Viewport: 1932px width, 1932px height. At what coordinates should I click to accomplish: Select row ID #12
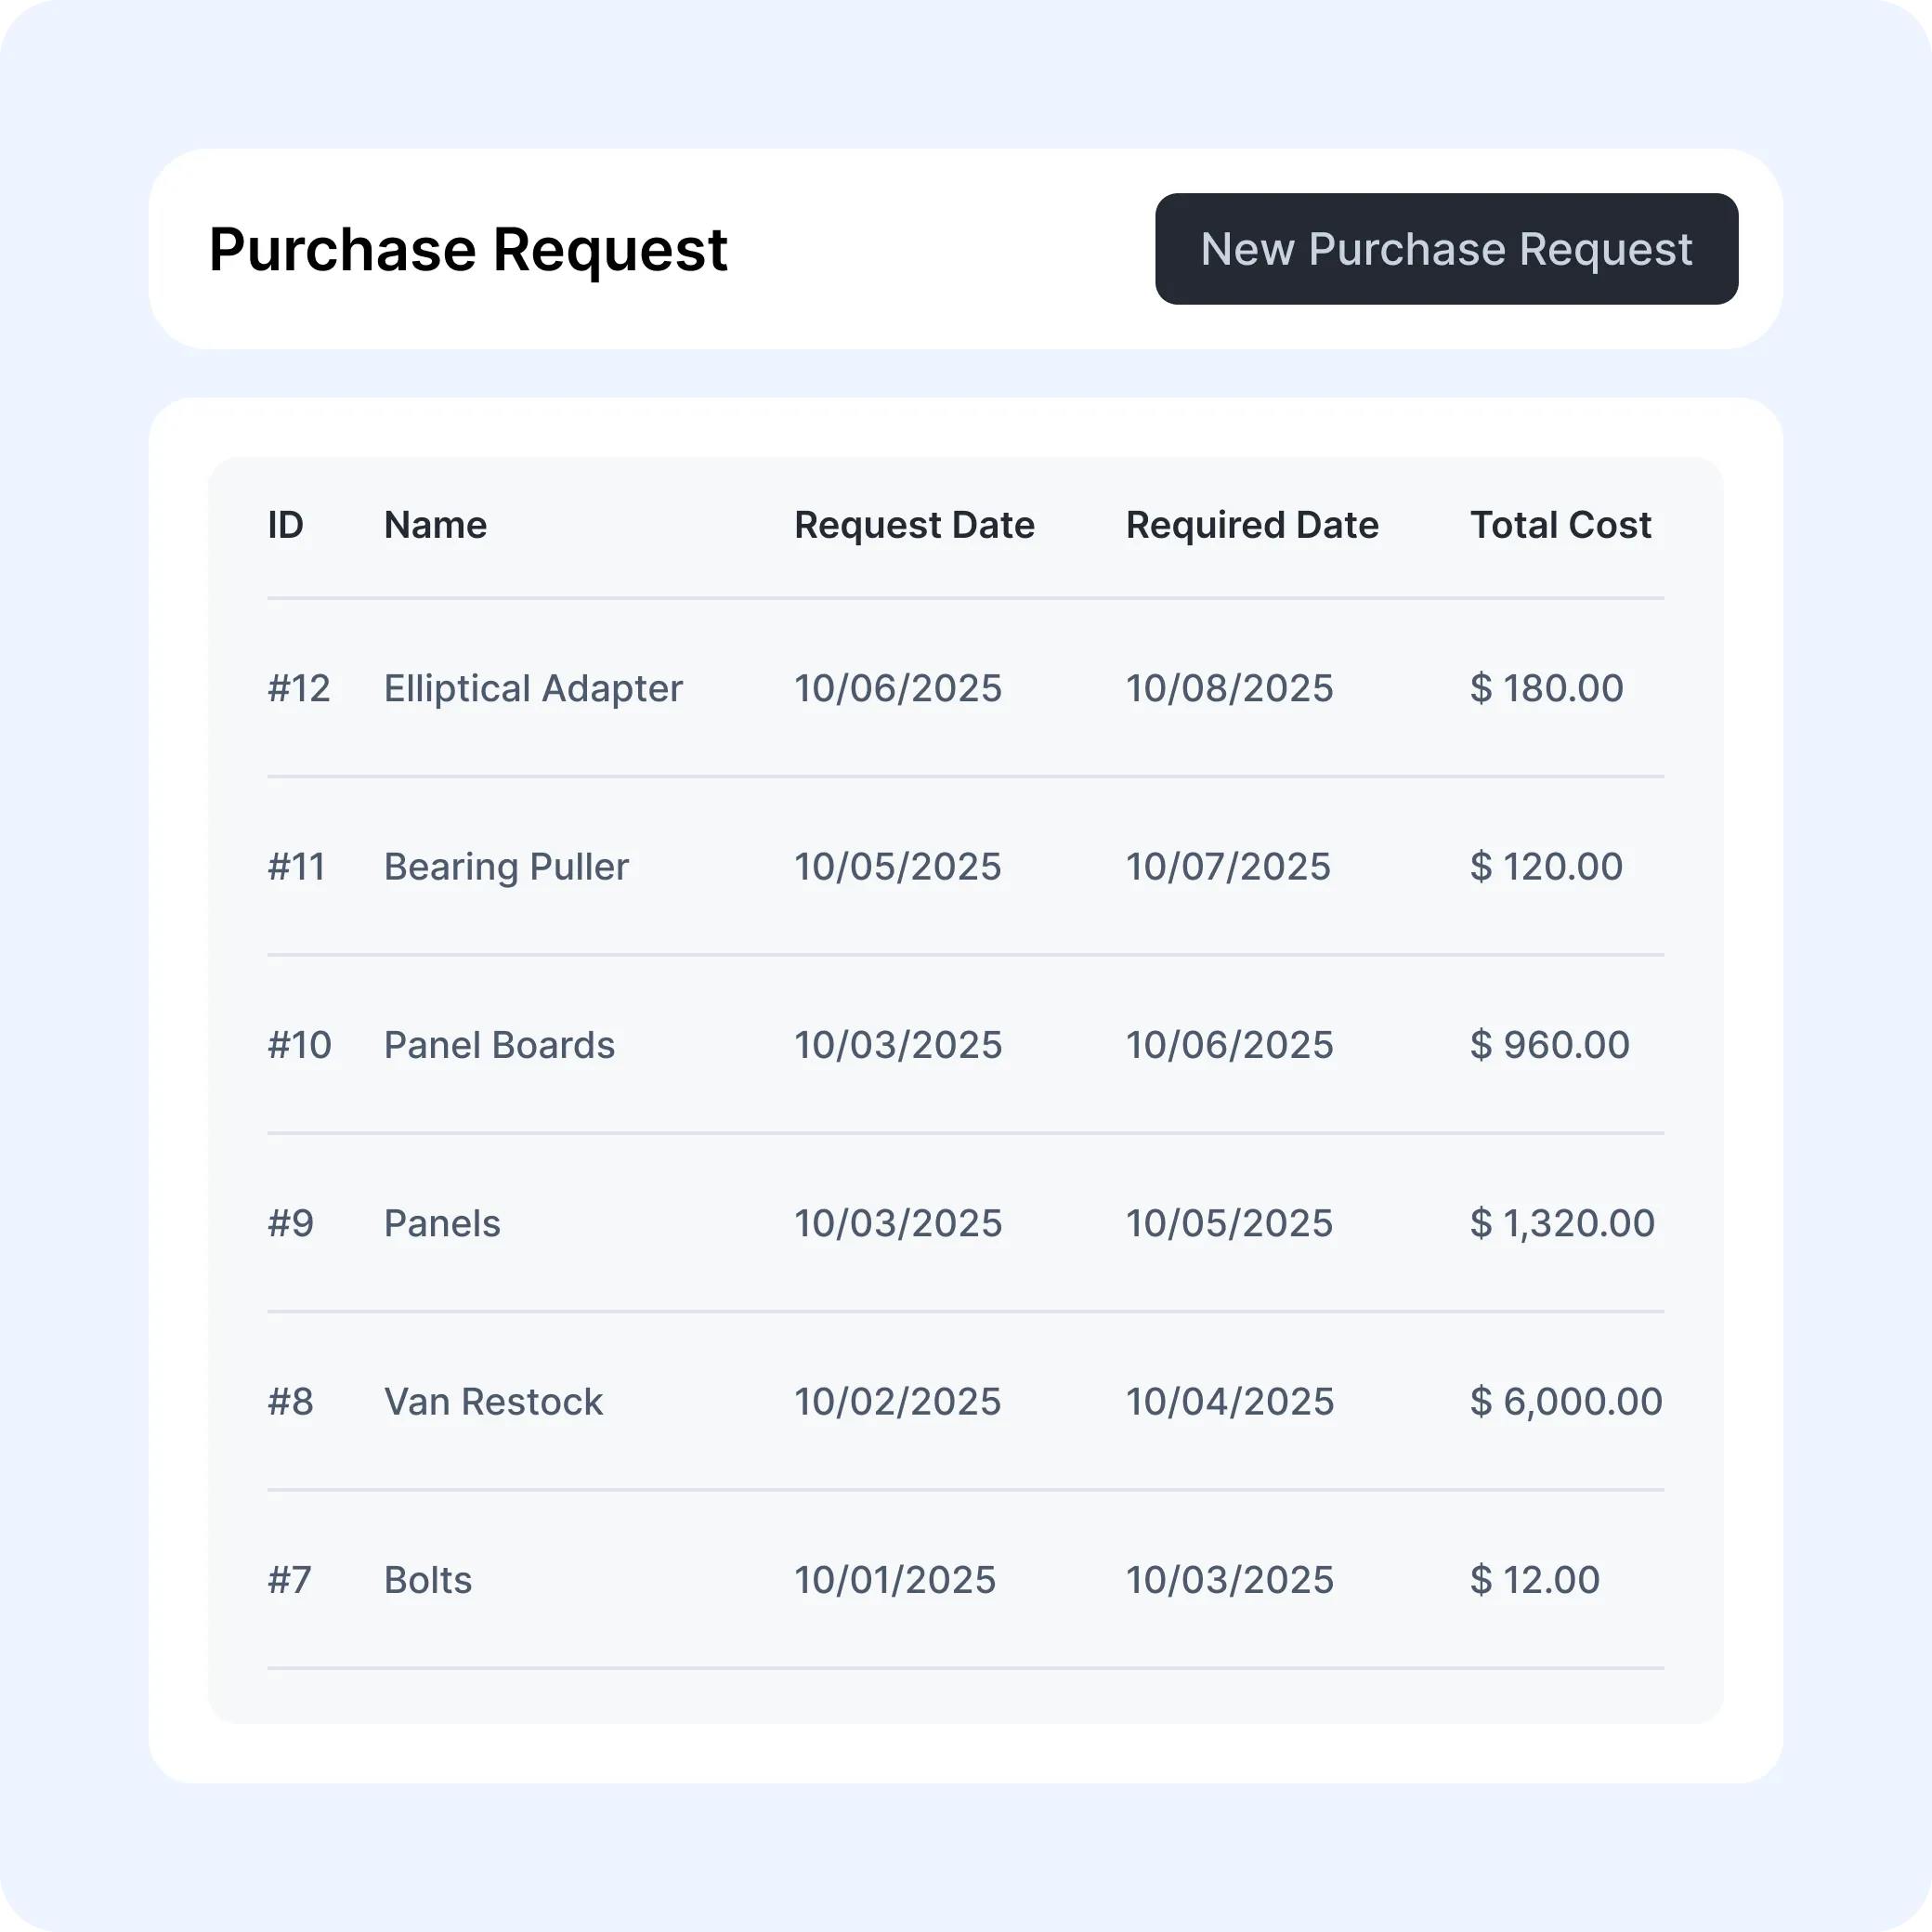pyautogui.click(x=299, y=688)
